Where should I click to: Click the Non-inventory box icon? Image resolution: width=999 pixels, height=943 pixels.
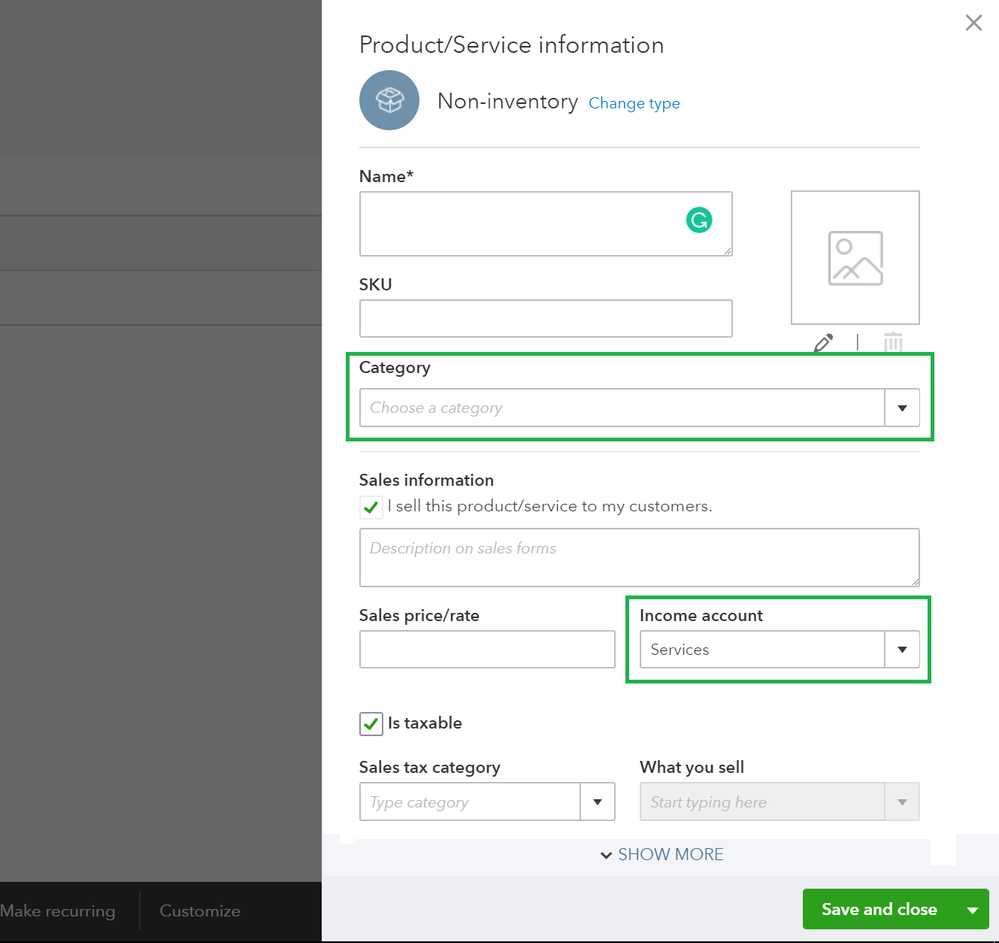pos(389,100)
